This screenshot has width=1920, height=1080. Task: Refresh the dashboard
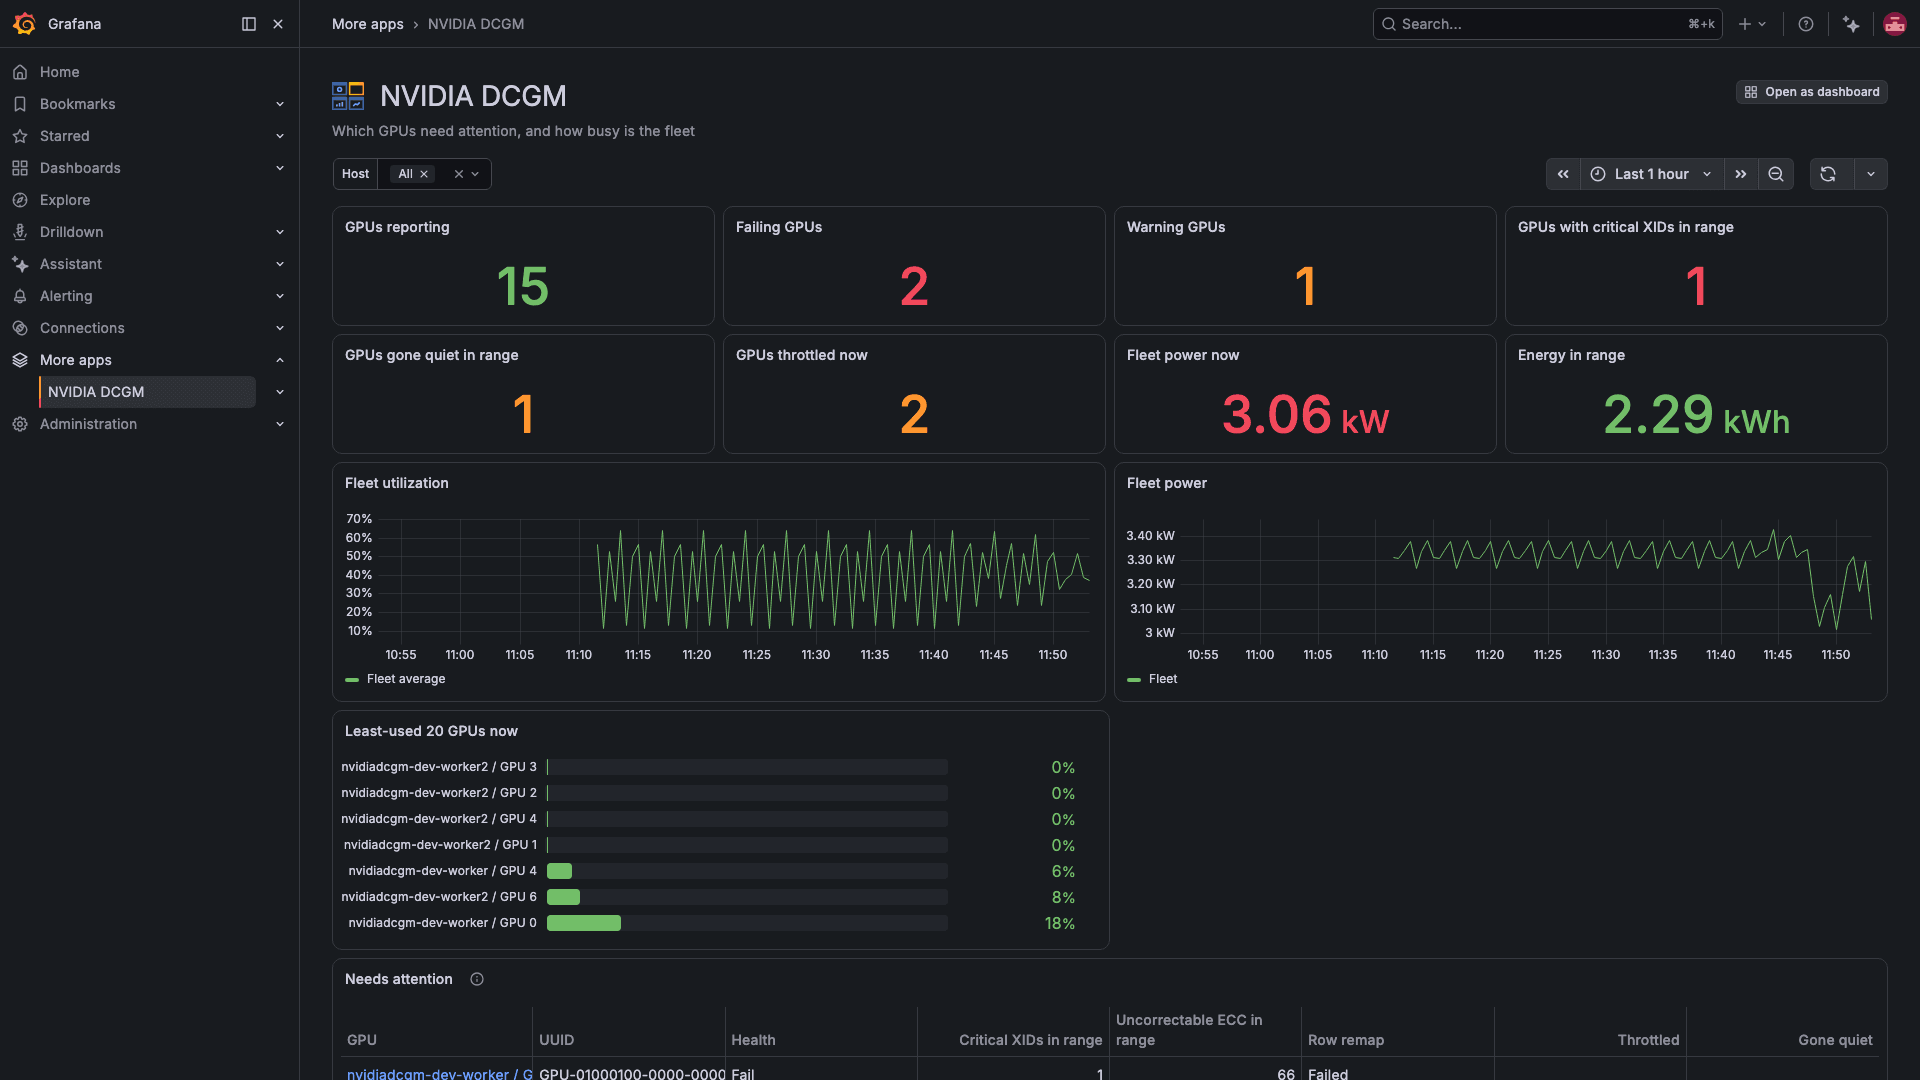click(x=1828, y=174)
